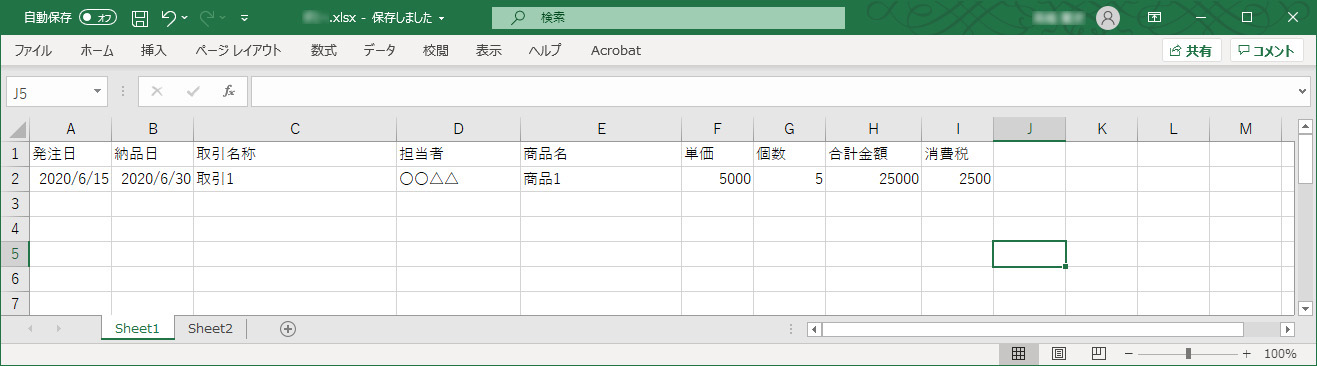Image resolution: width=1317 pixels, height=366 pixels.
Task: Open the Undo history dropdown arrow
Action: [185, 18]
